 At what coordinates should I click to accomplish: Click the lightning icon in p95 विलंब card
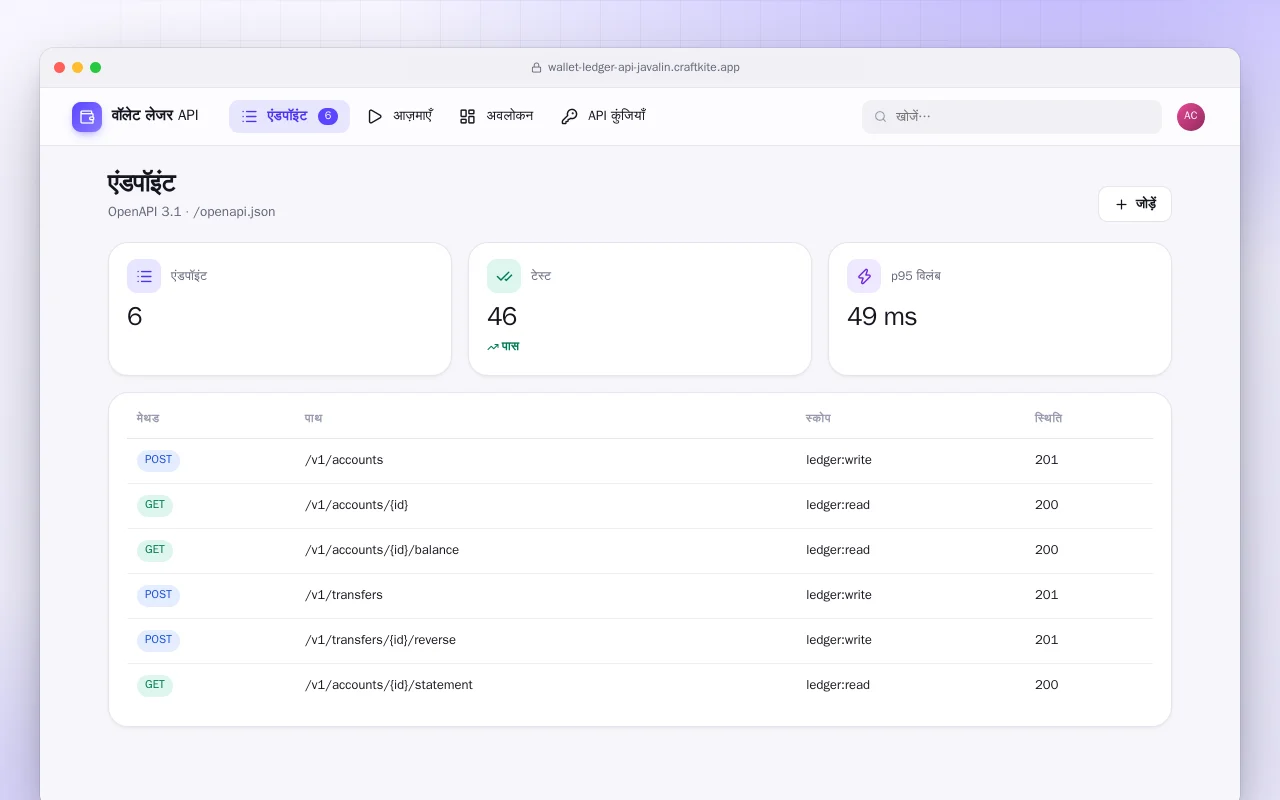point(864,276)
